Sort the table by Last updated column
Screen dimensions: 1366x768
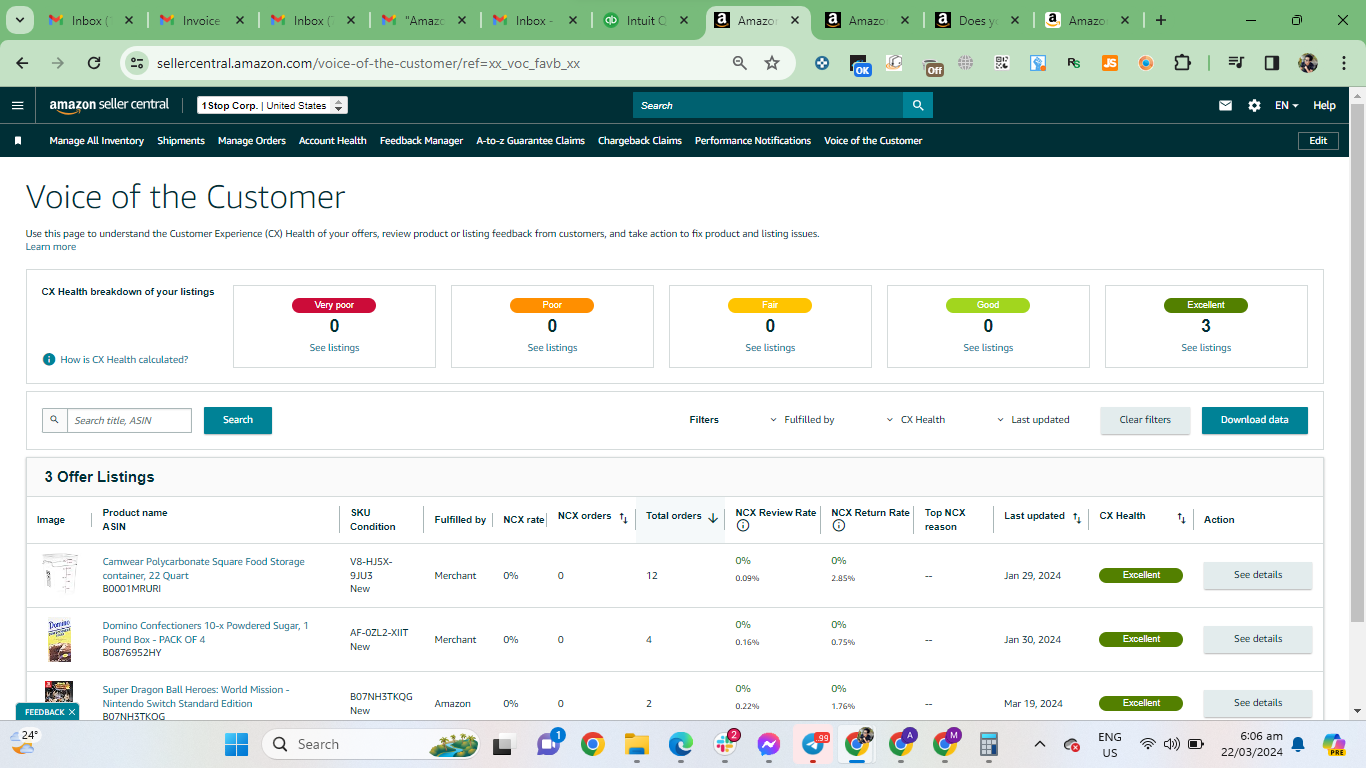pyautogui.click(x=1077, y=518)
